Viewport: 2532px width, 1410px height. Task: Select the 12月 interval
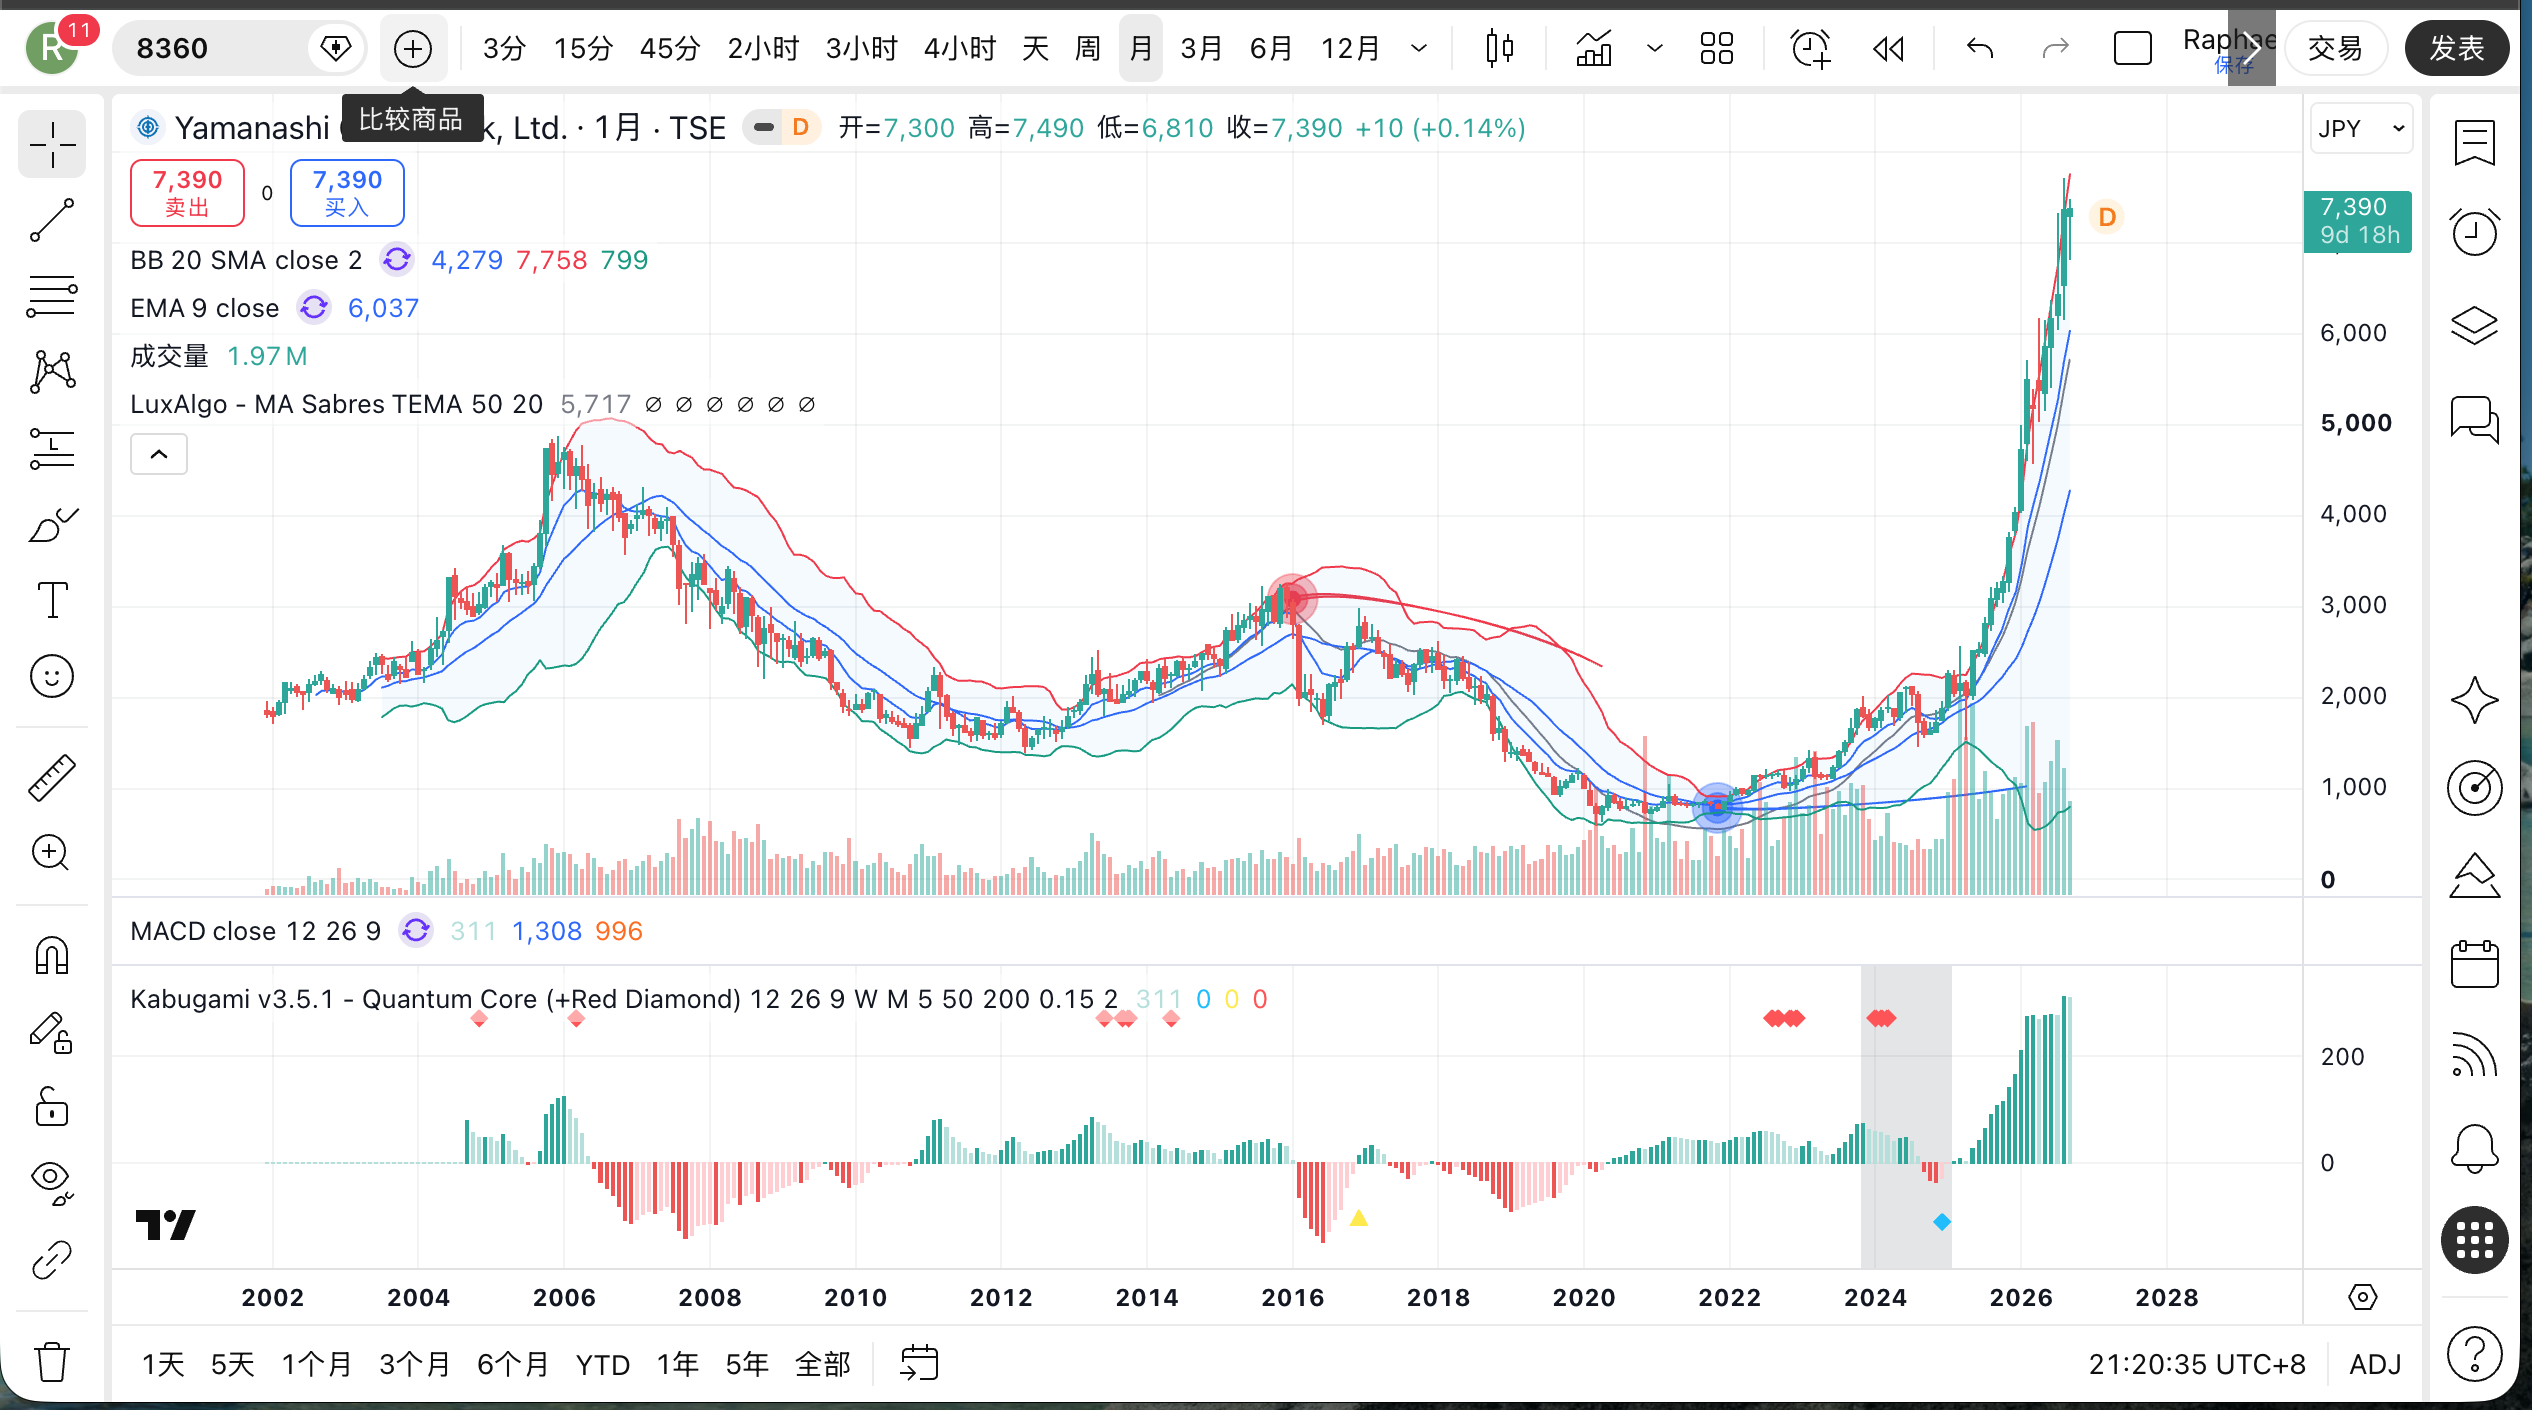pyautogui.click(x=1351, y=48)
